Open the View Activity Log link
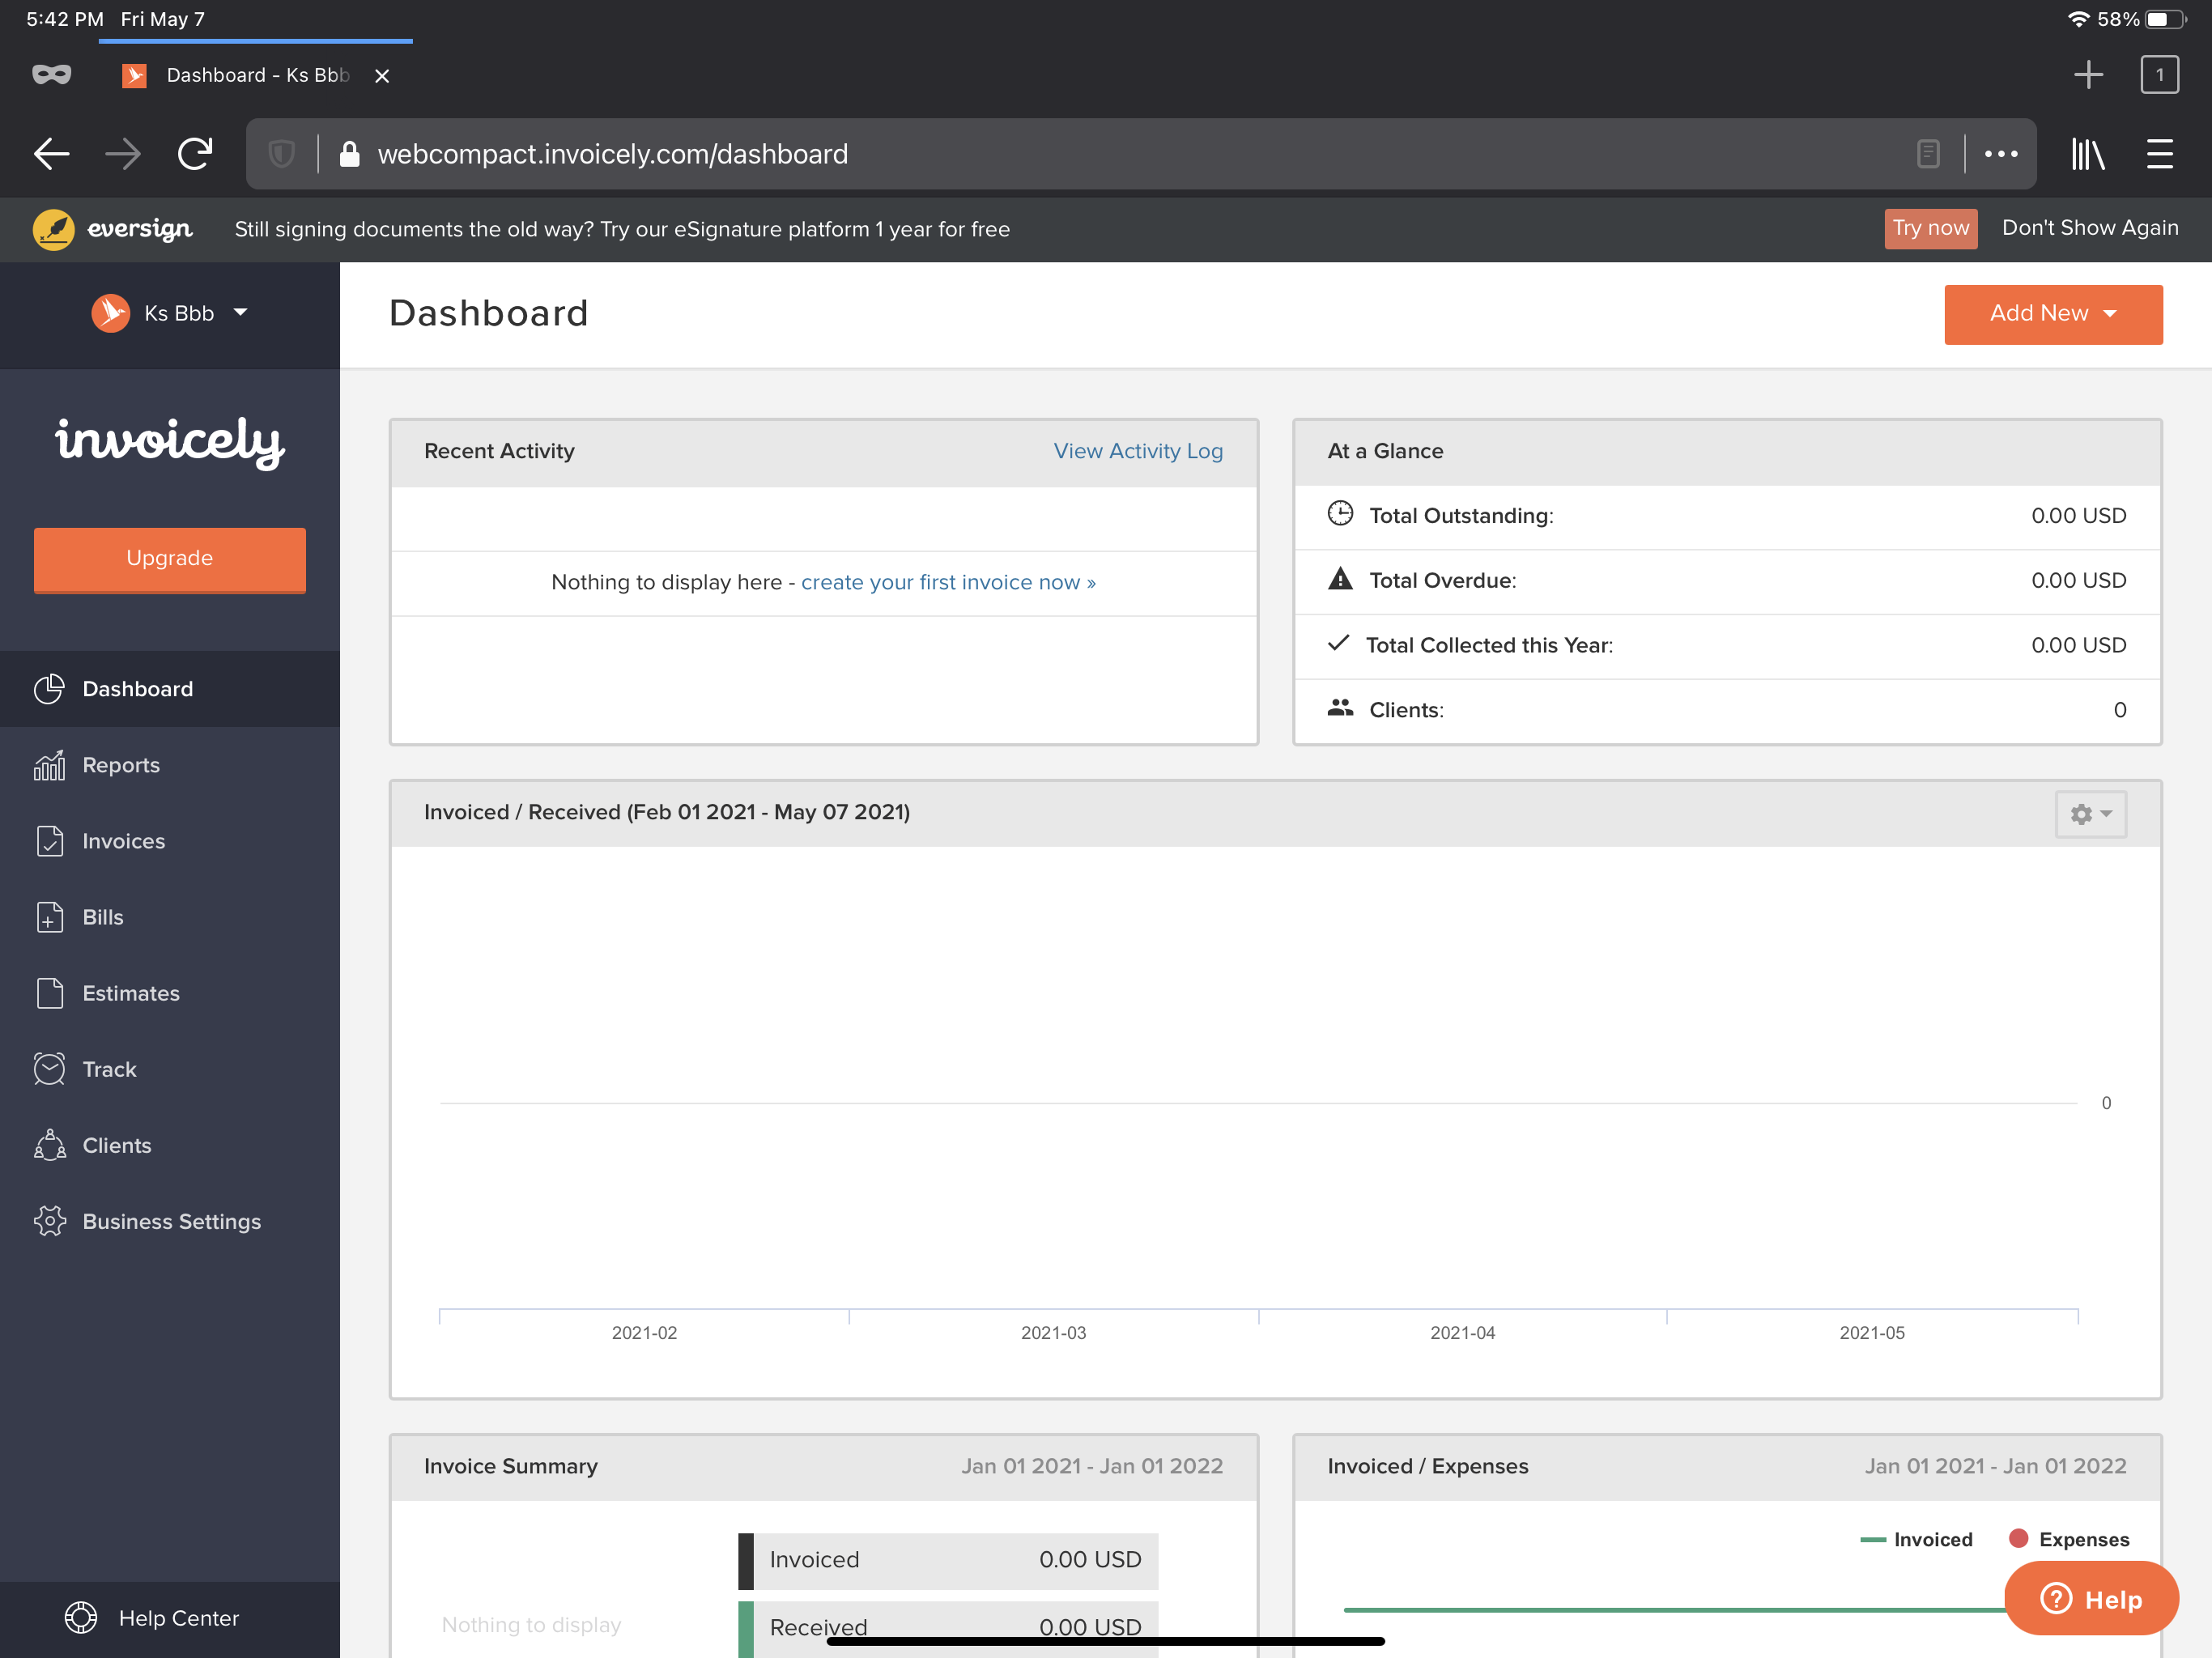The image size is (2212, 1658). 1137,451
